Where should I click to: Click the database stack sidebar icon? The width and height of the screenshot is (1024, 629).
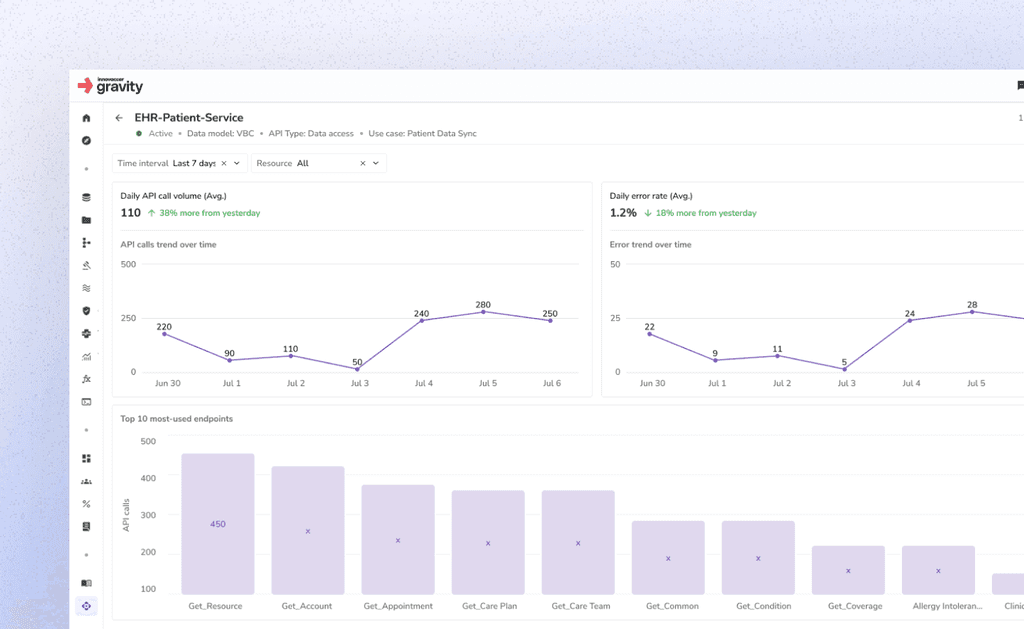86,197
